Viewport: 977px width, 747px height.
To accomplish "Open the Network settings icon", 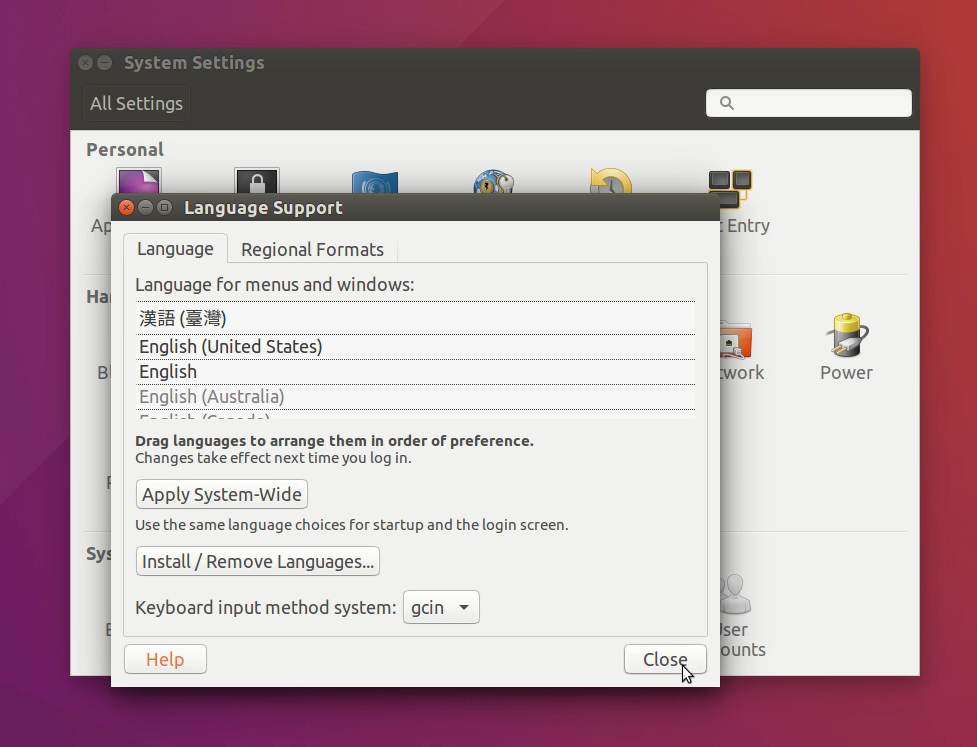I will click(x=736, y=340).
